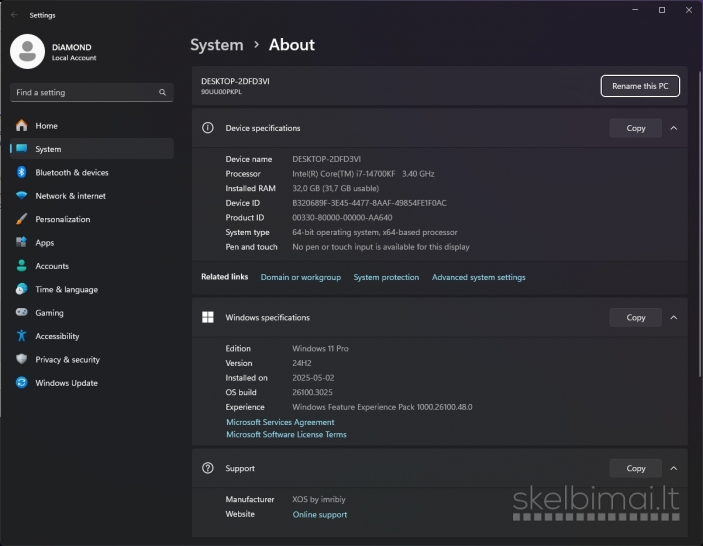Click Product ID value 00330-80000-00000-AA640
The image size is (703, 546).
click(x=342, y=217)
